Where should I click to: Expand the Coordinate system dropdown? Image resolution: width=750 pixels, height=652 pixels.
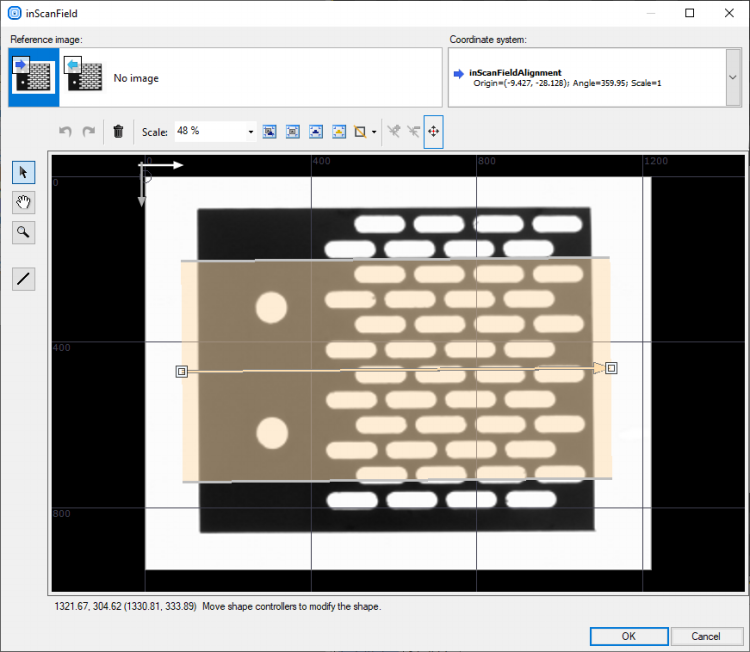pyautogui.click(x=732, y=77)
